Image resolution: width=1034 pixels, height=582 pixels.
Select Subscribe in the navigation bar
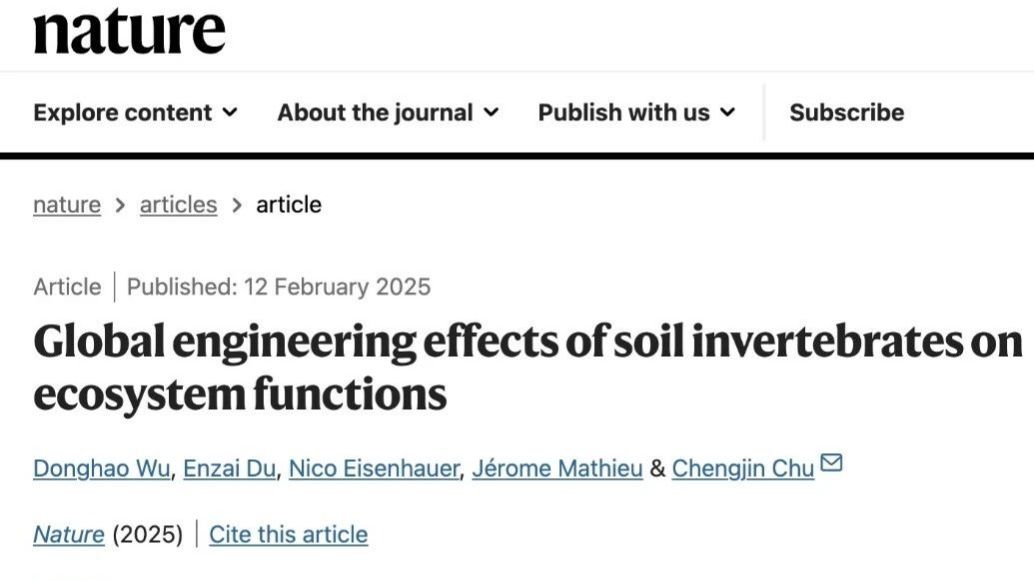[846, 112]
